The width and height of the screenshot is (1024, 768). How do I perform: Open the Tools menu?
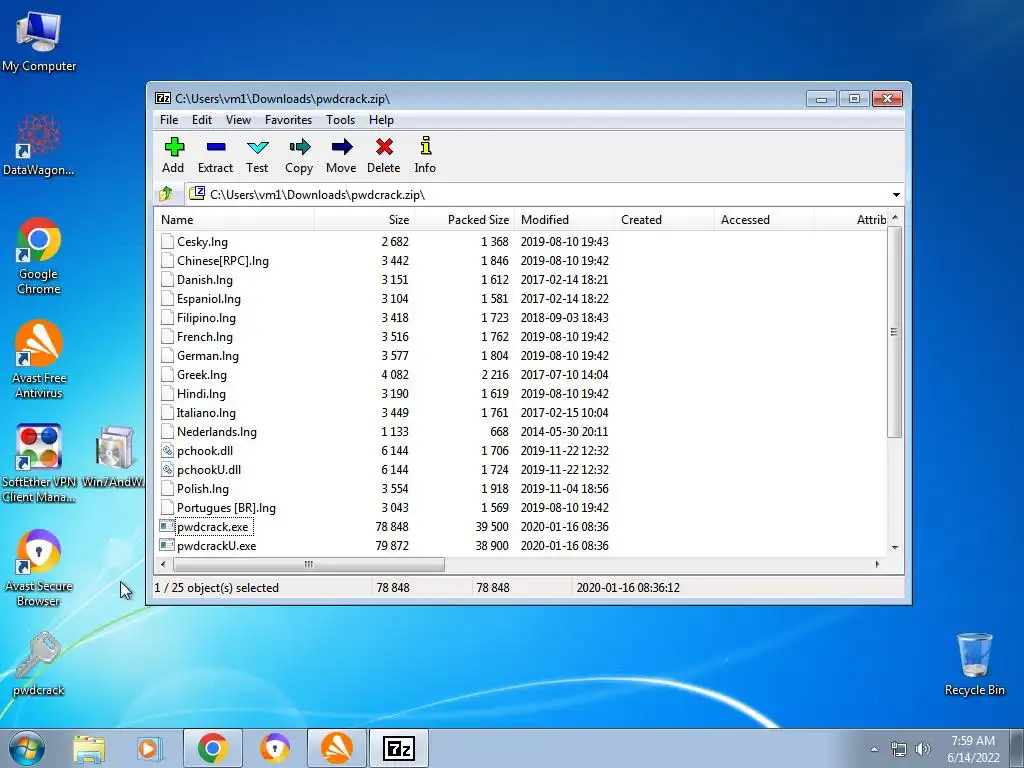pyautogui.click(x=340, y=120)
